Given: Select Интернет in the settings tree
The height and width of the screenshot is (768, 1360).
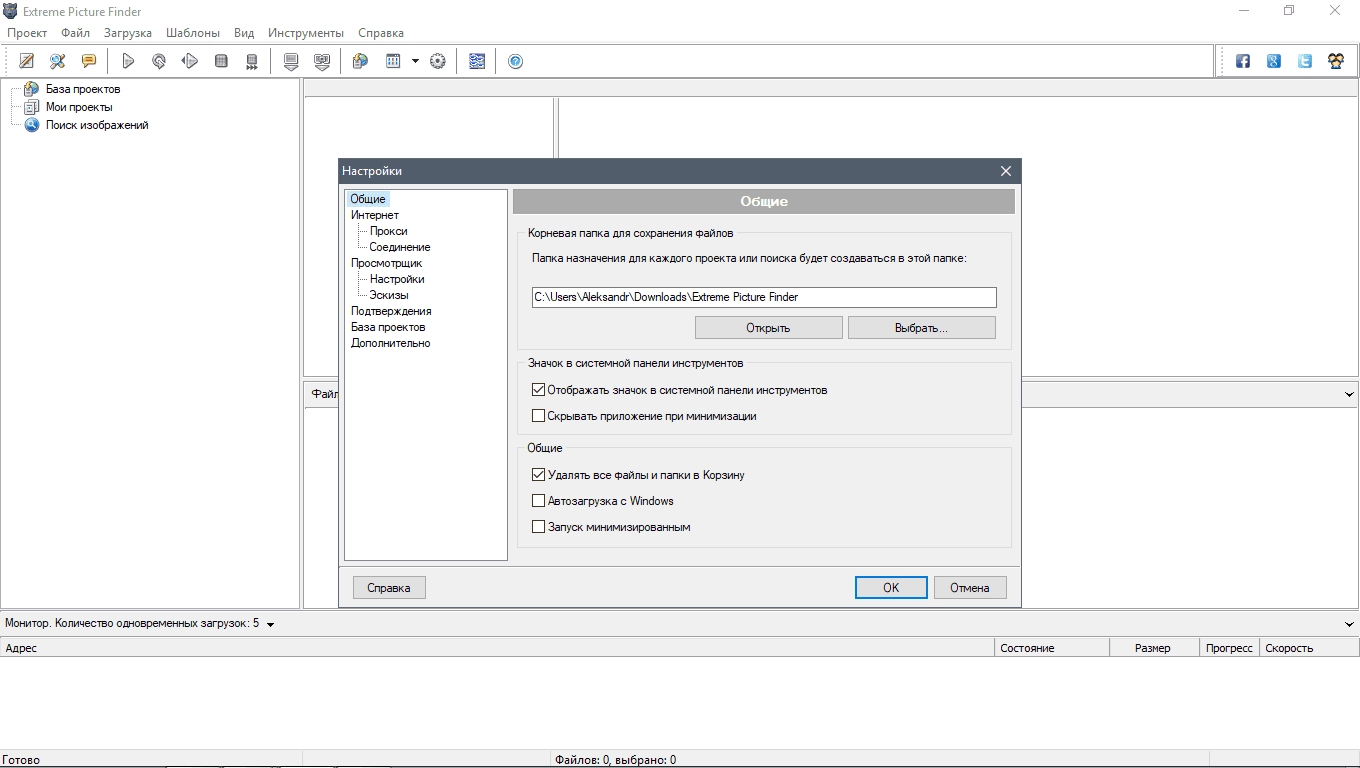Looking at the screenshot, I should click(375, 215).
